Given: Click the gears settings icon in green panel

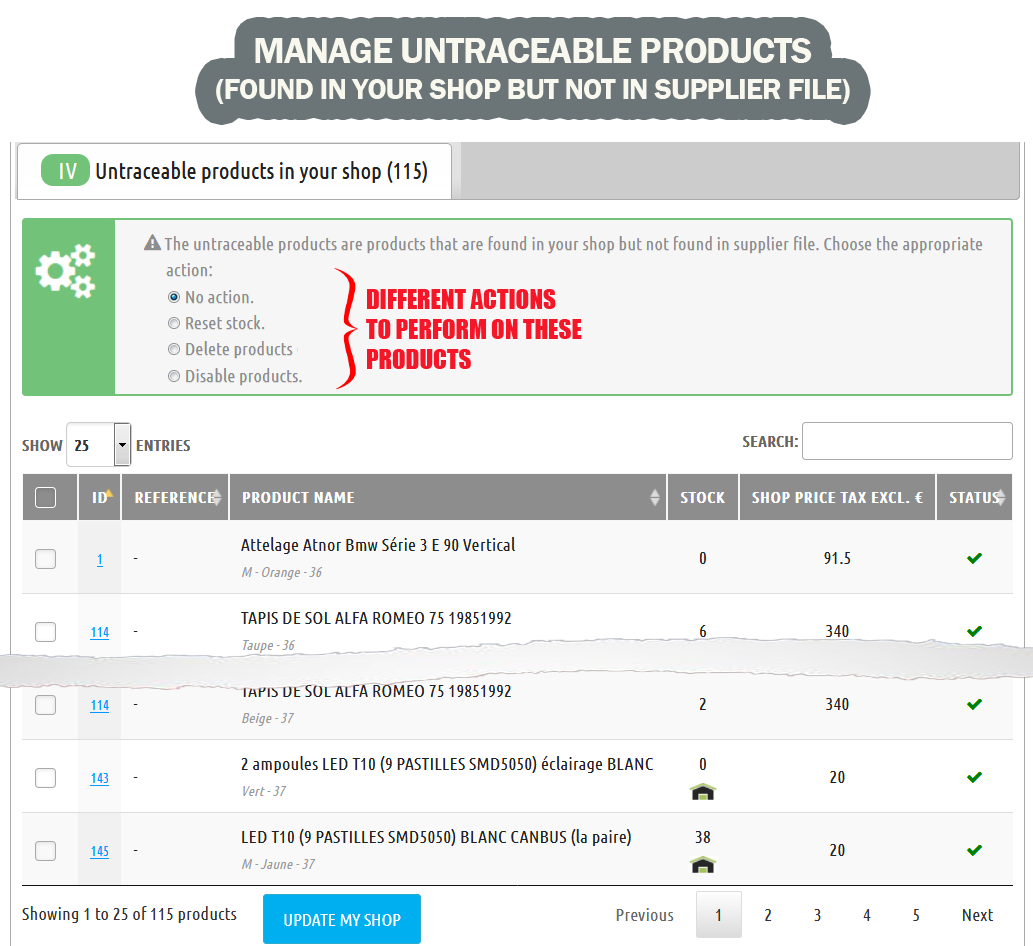Looking at the screenshot, I should click(x=66, y=270).
